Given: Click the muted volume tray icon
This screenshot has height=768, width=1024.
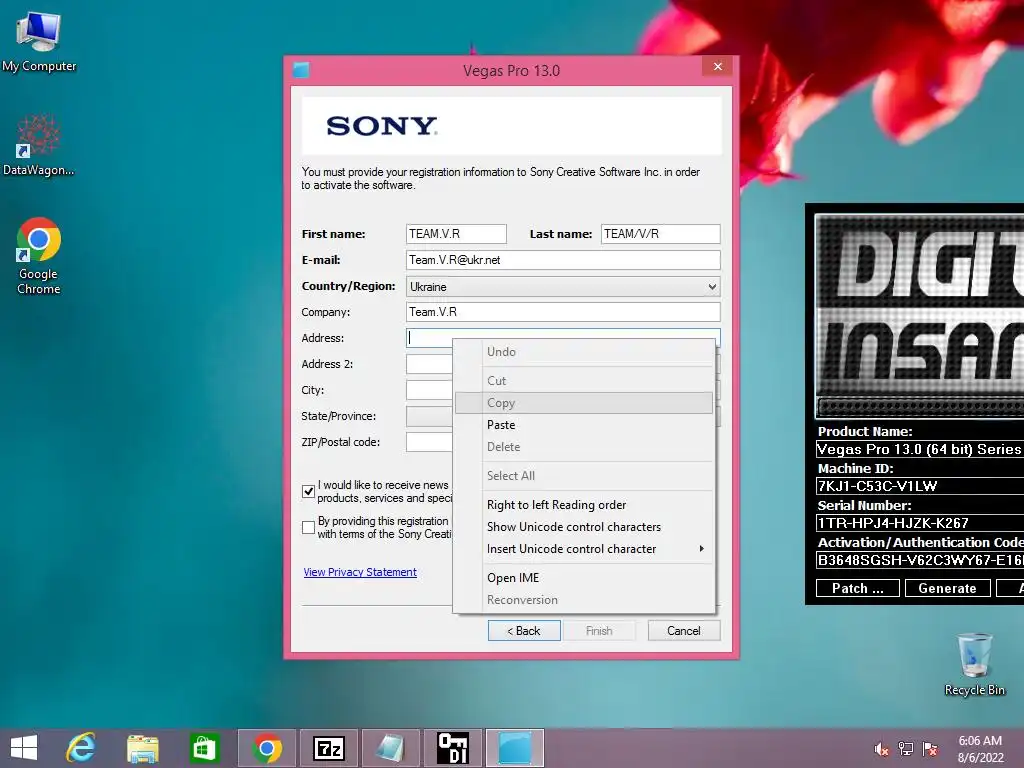Looking at the screenshot, I should tap(881, 749).
